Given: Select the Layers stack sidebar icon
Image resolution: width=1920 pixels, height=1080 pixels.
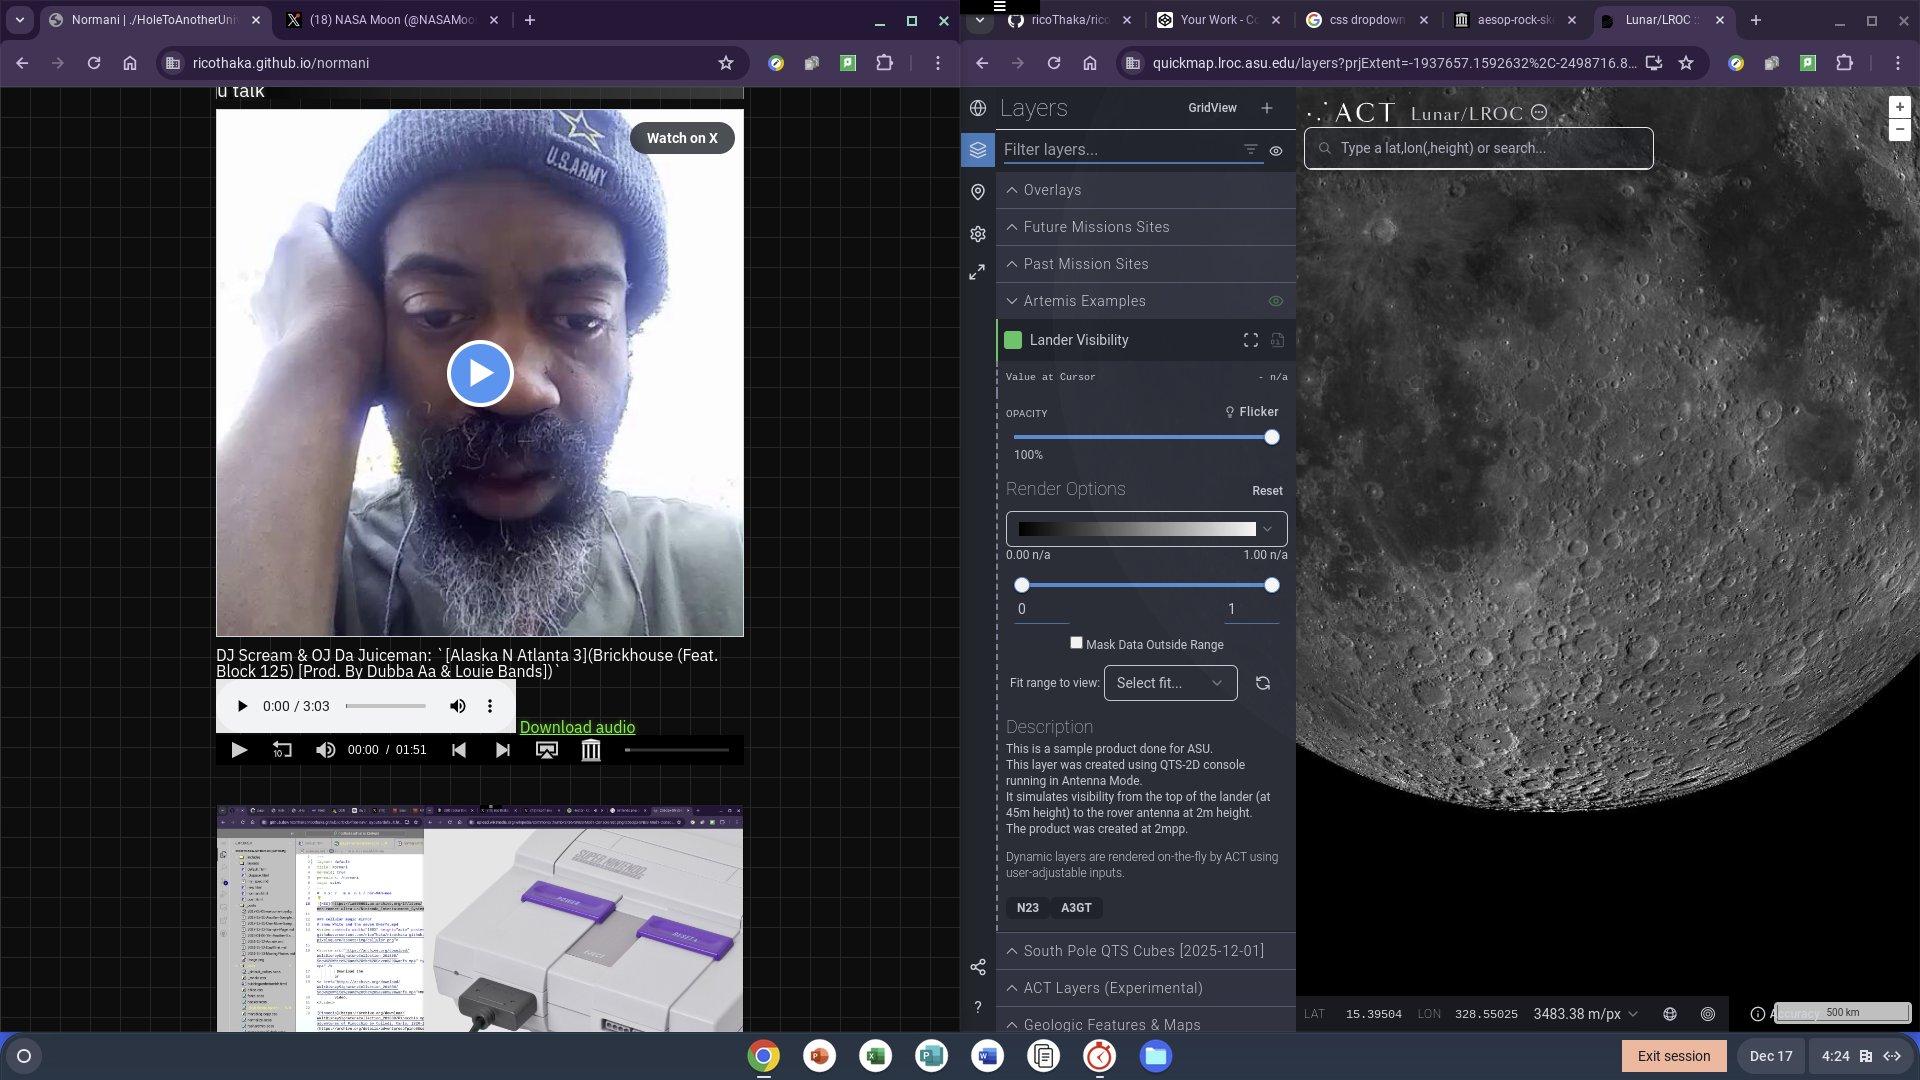Looking at the screenshot, I should pos(978,150).
